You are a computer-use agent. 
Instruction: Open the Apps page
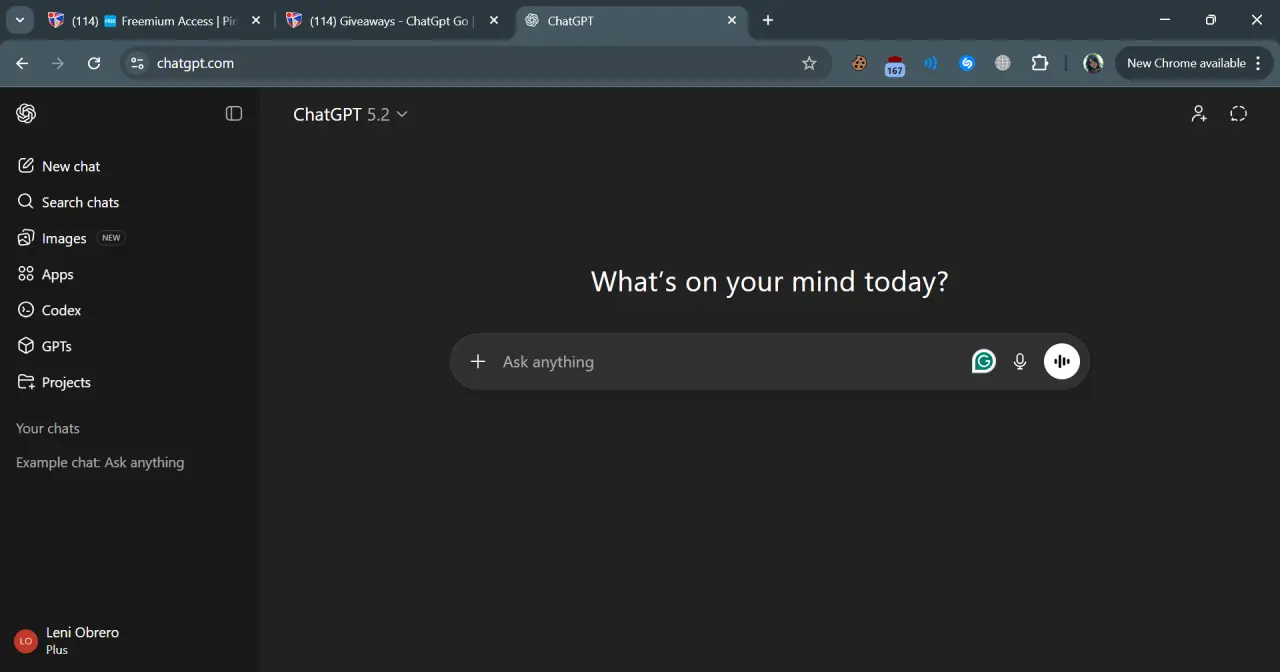coord(128,274)
